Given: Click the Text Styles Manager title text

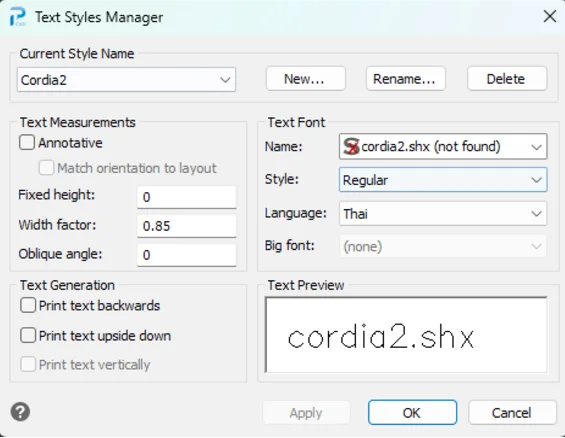Looking at the screenshot, I should (99, 17).
